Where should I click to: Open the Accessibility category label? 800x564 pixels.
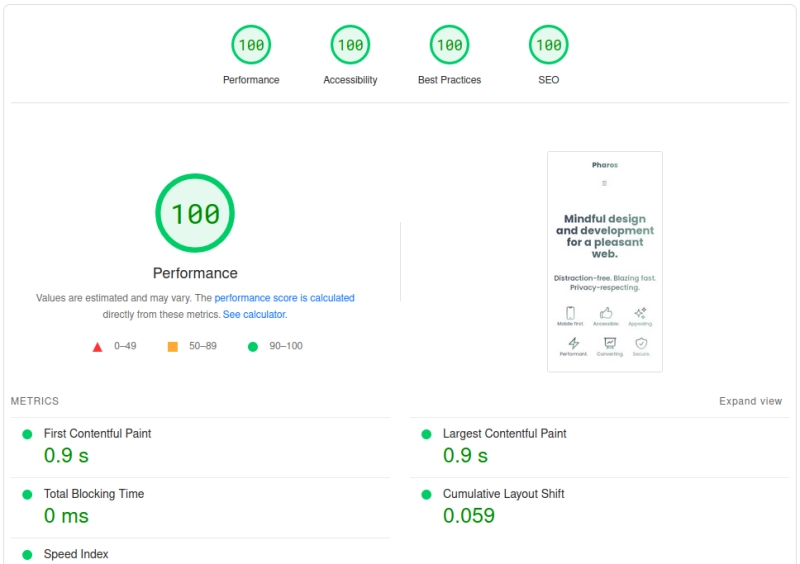click(x=350, y=80)
